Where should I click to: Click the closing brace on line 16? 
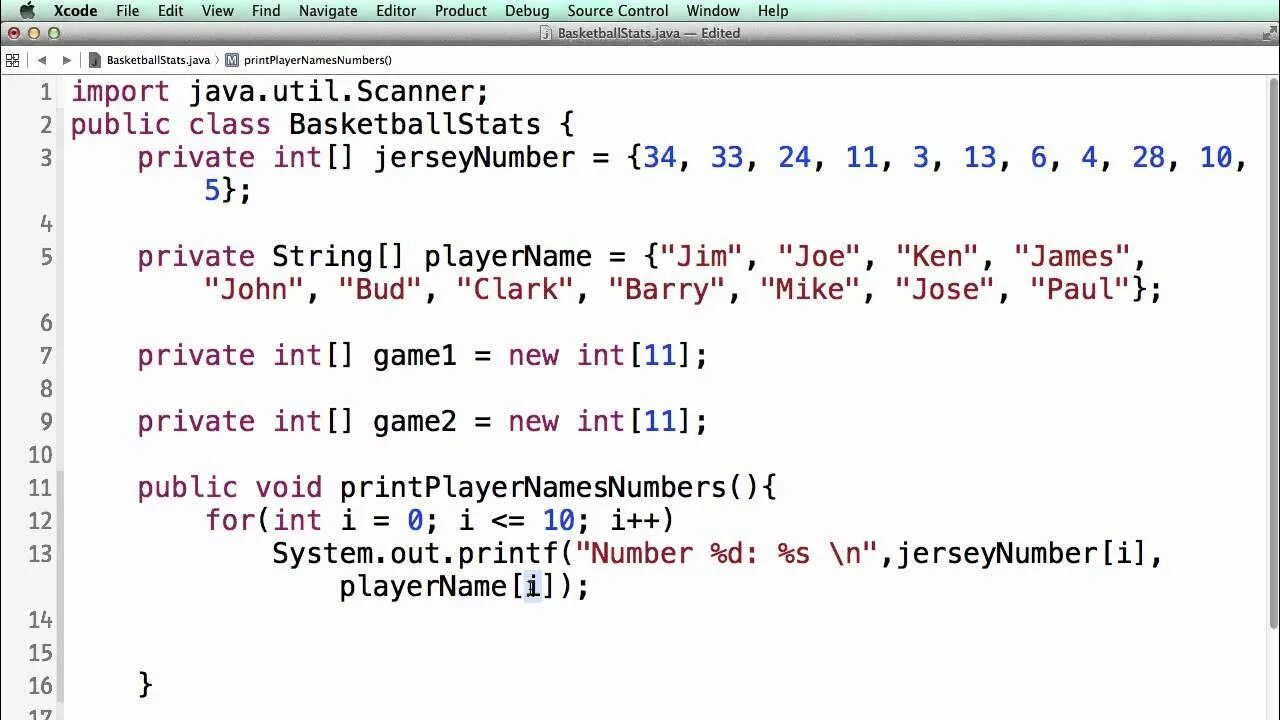click(x=146, y=686)
